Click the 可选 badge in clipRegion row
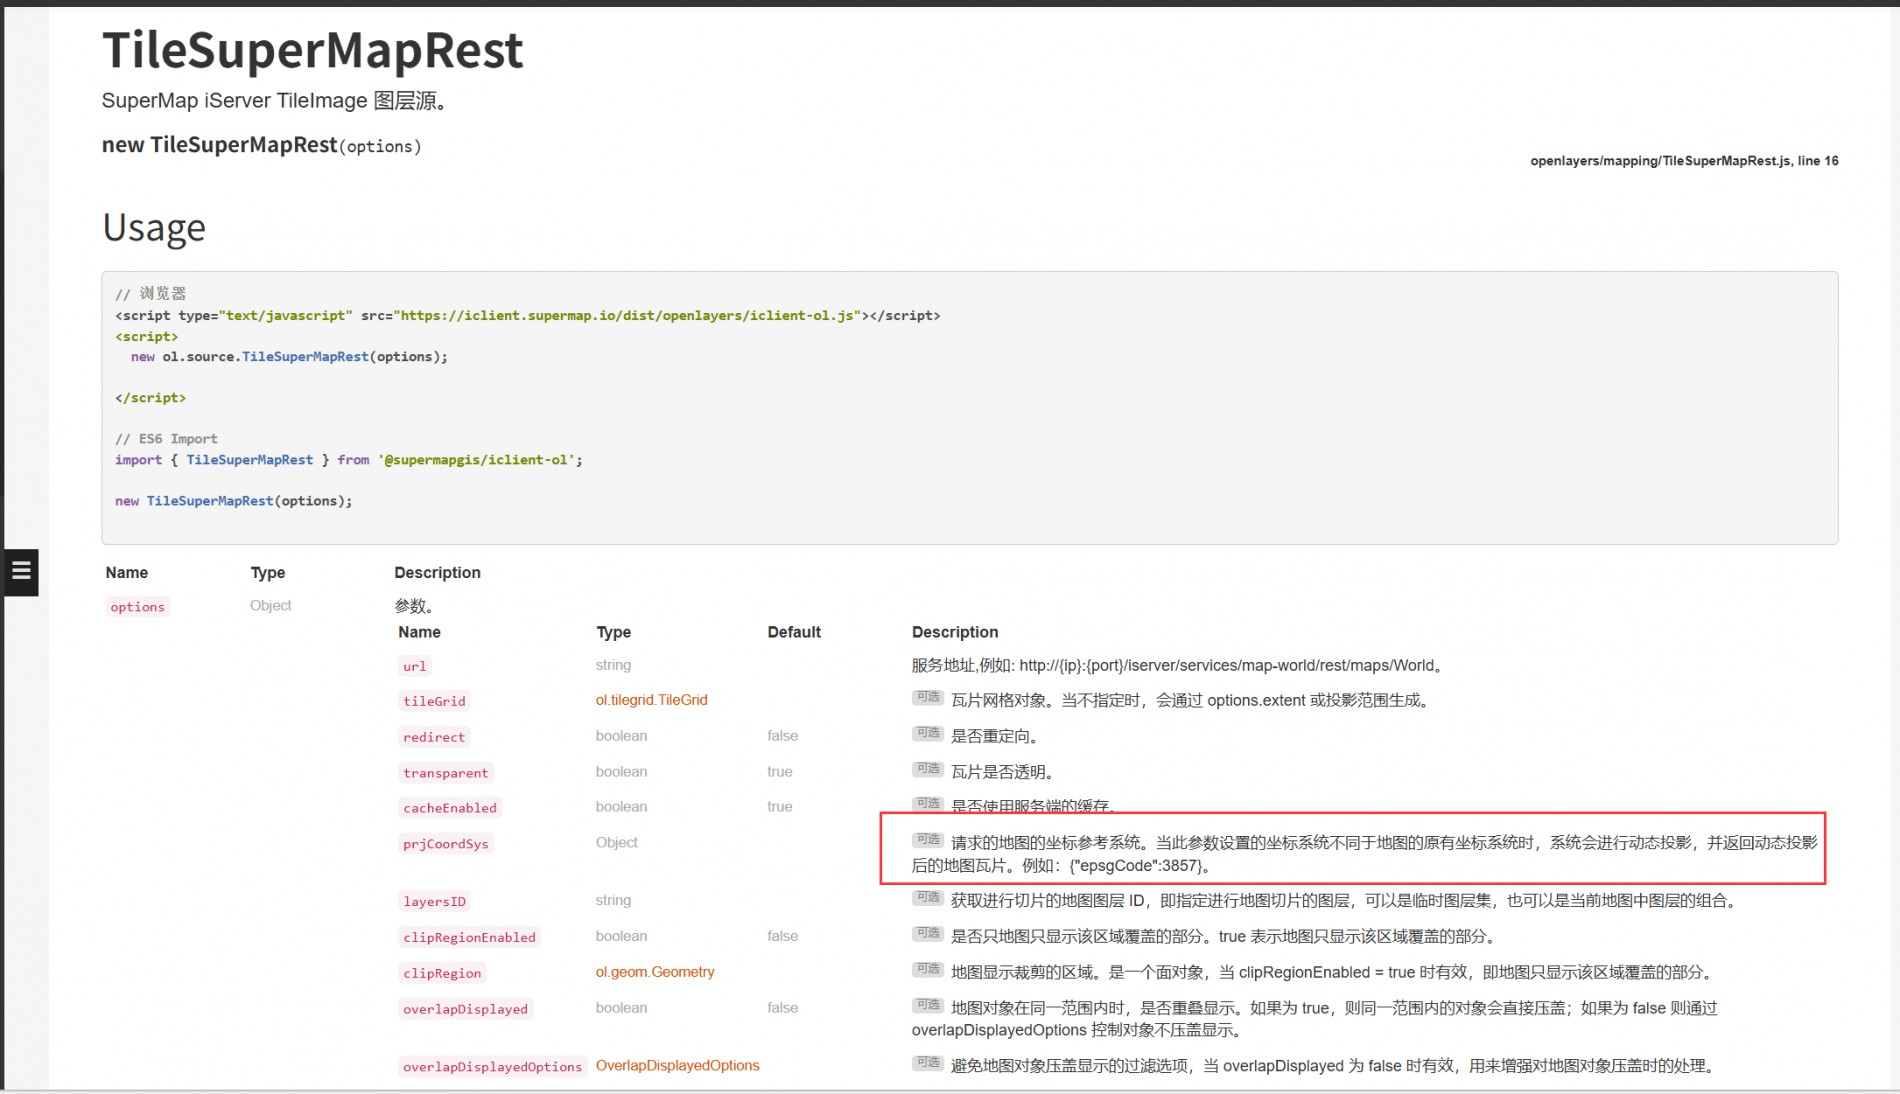The width and height of the screenshot is (1900, 1094). coord(927,970)
